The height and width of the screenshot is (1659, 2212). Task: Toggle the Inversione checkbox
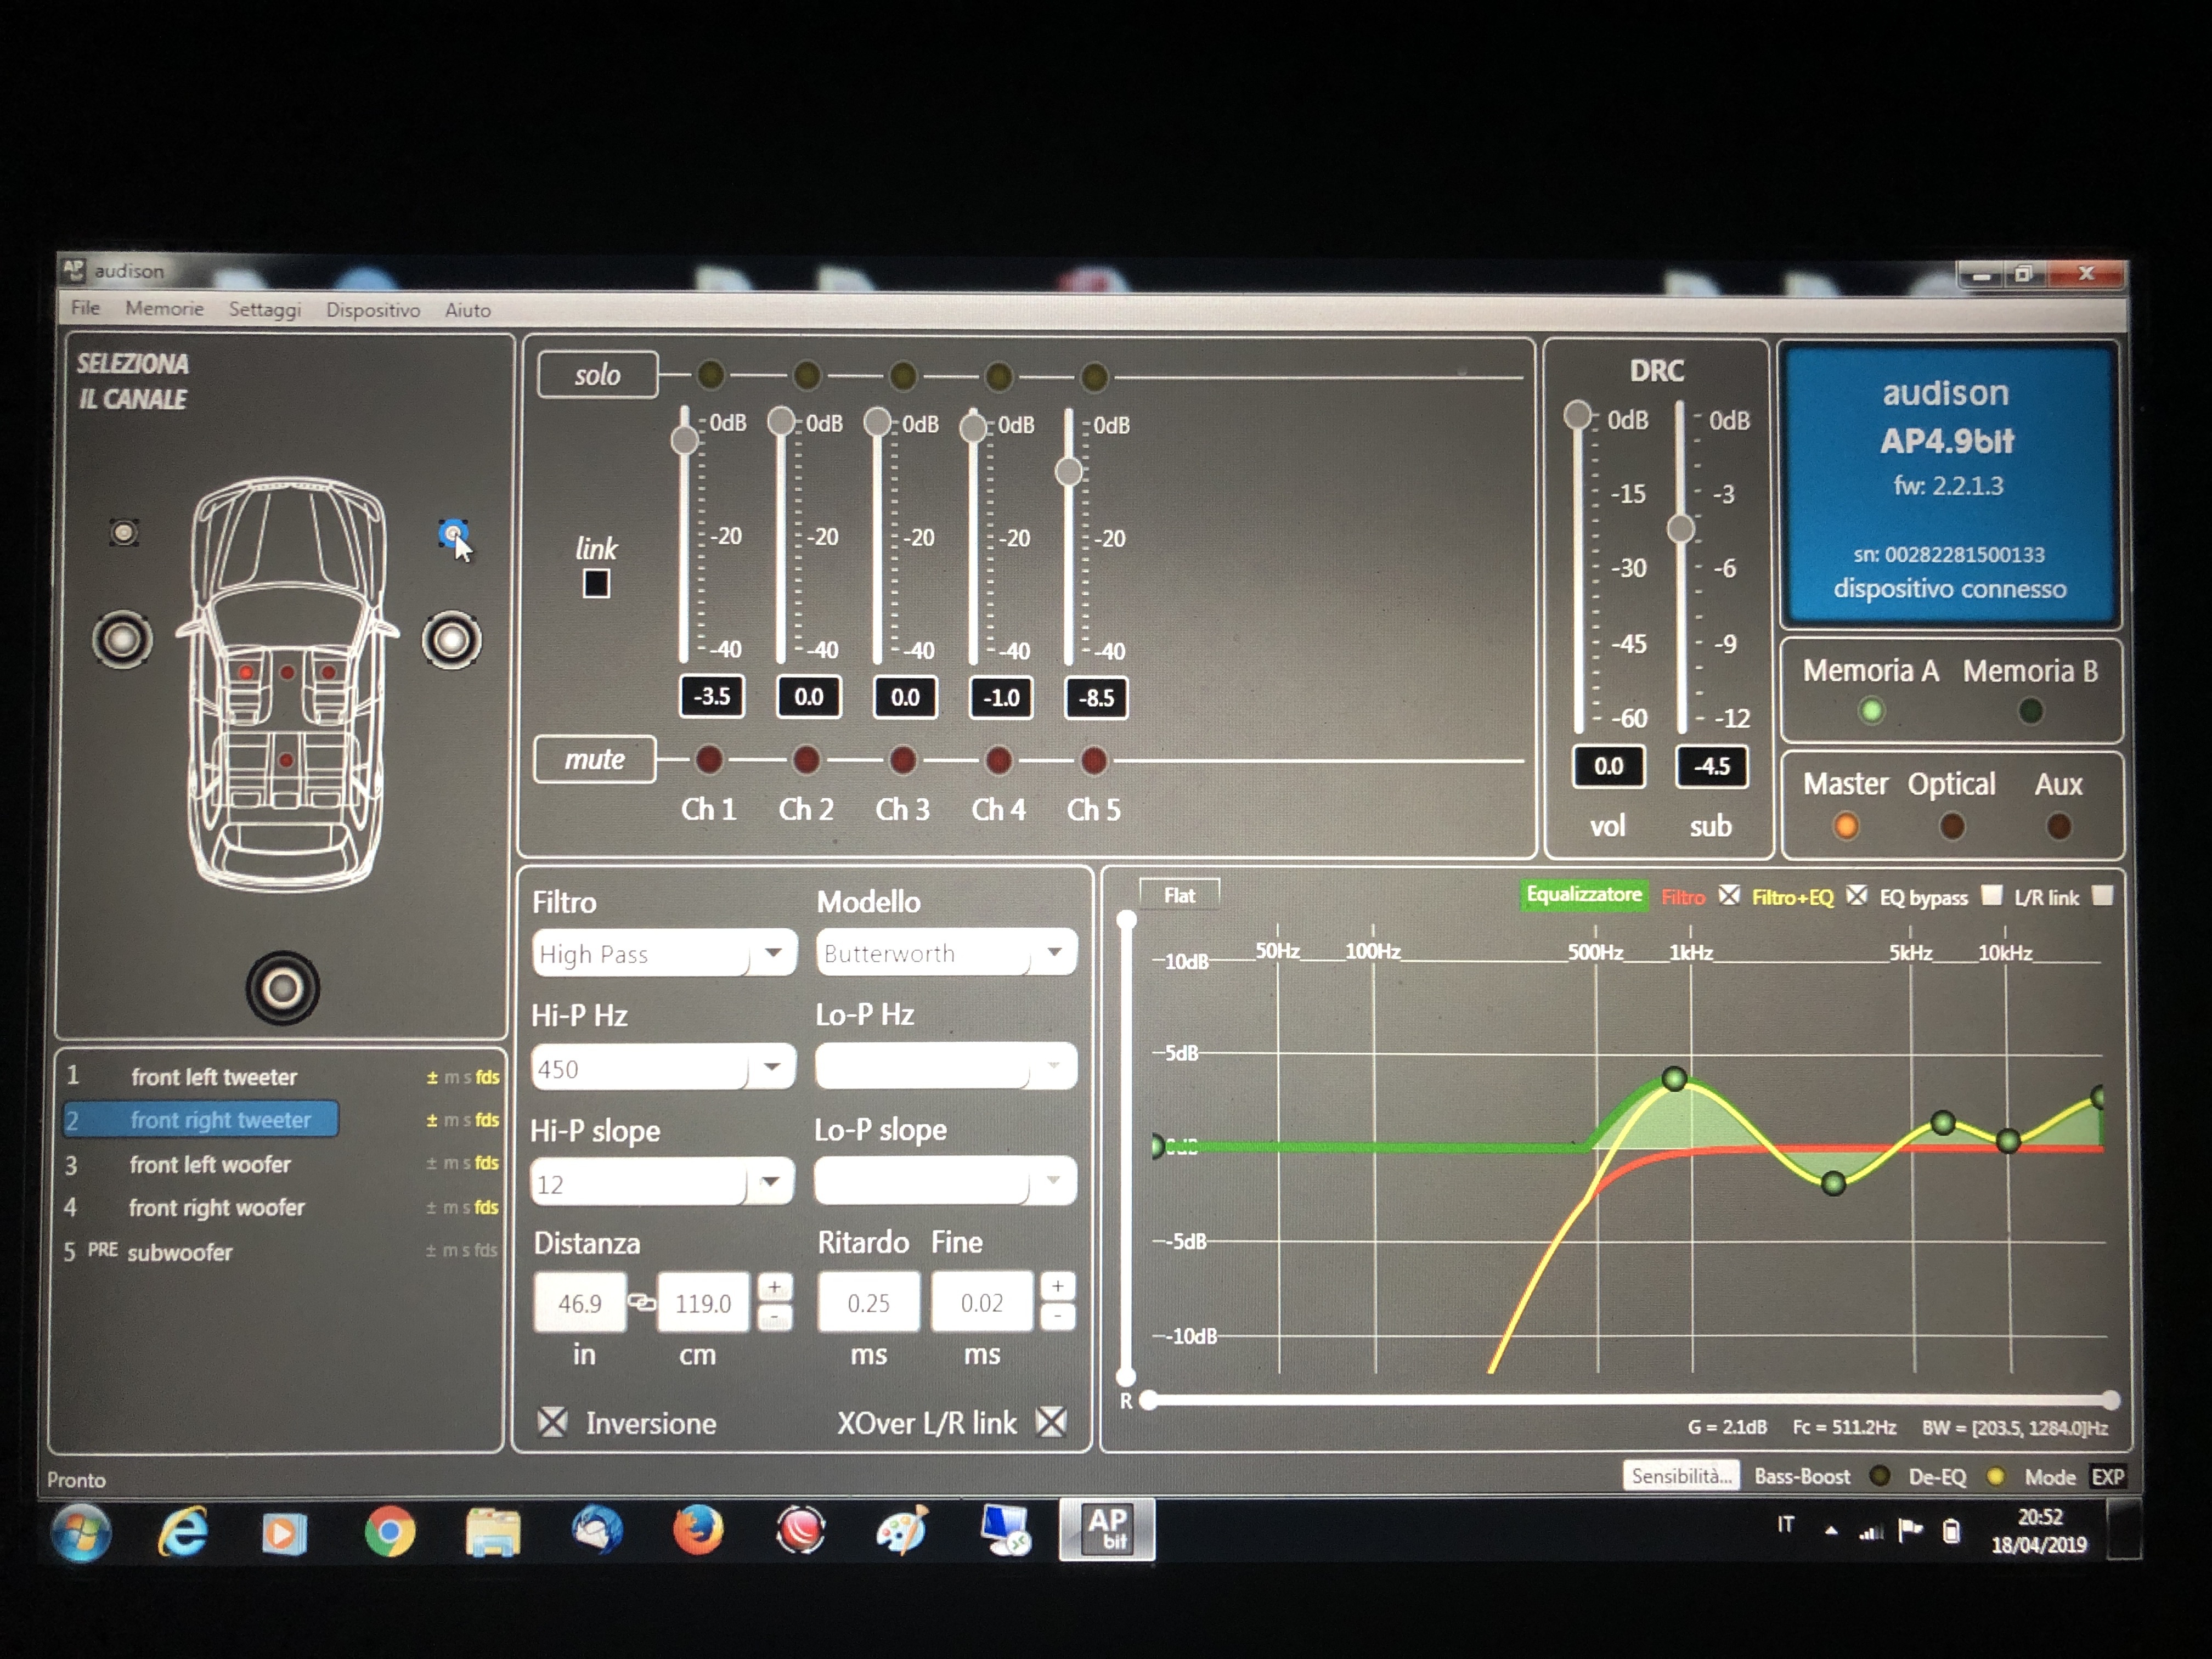552,1421
